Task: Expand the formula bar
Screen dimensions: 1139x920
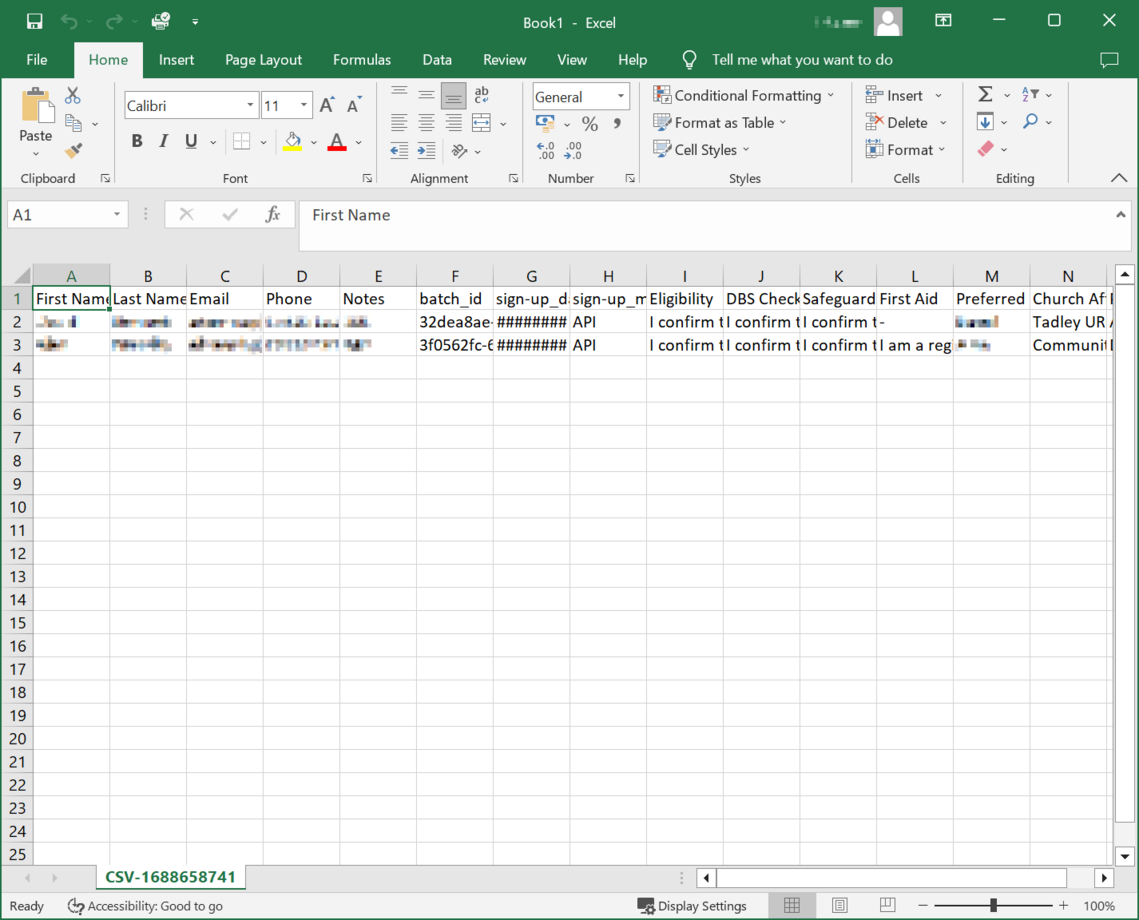Action: tap(1121, 214)
